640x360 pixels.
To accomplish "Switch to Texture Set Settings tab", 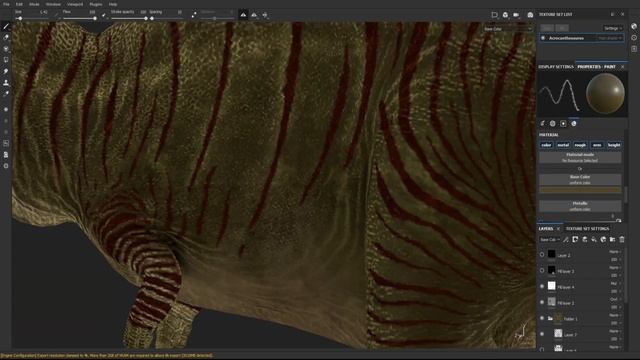I will [x=587, y=229].
